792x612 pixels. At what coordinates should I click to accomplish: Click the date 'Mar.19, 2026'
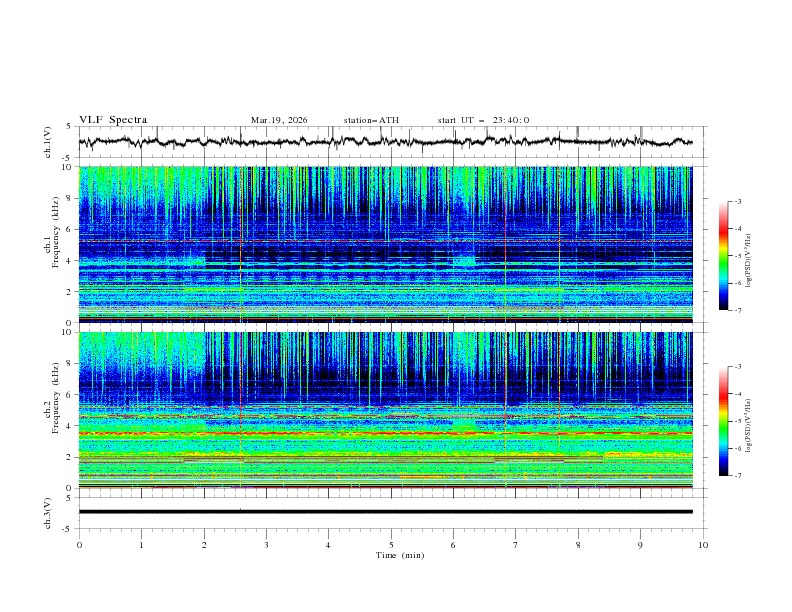tap(279, 120)
